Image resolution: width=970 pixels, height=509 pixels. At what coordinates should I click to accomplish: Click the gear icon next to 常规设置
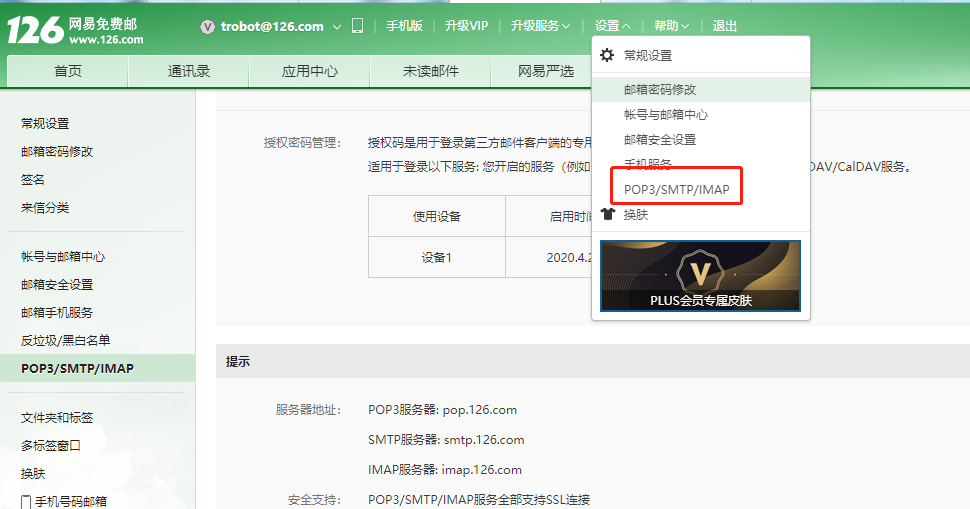607,55
